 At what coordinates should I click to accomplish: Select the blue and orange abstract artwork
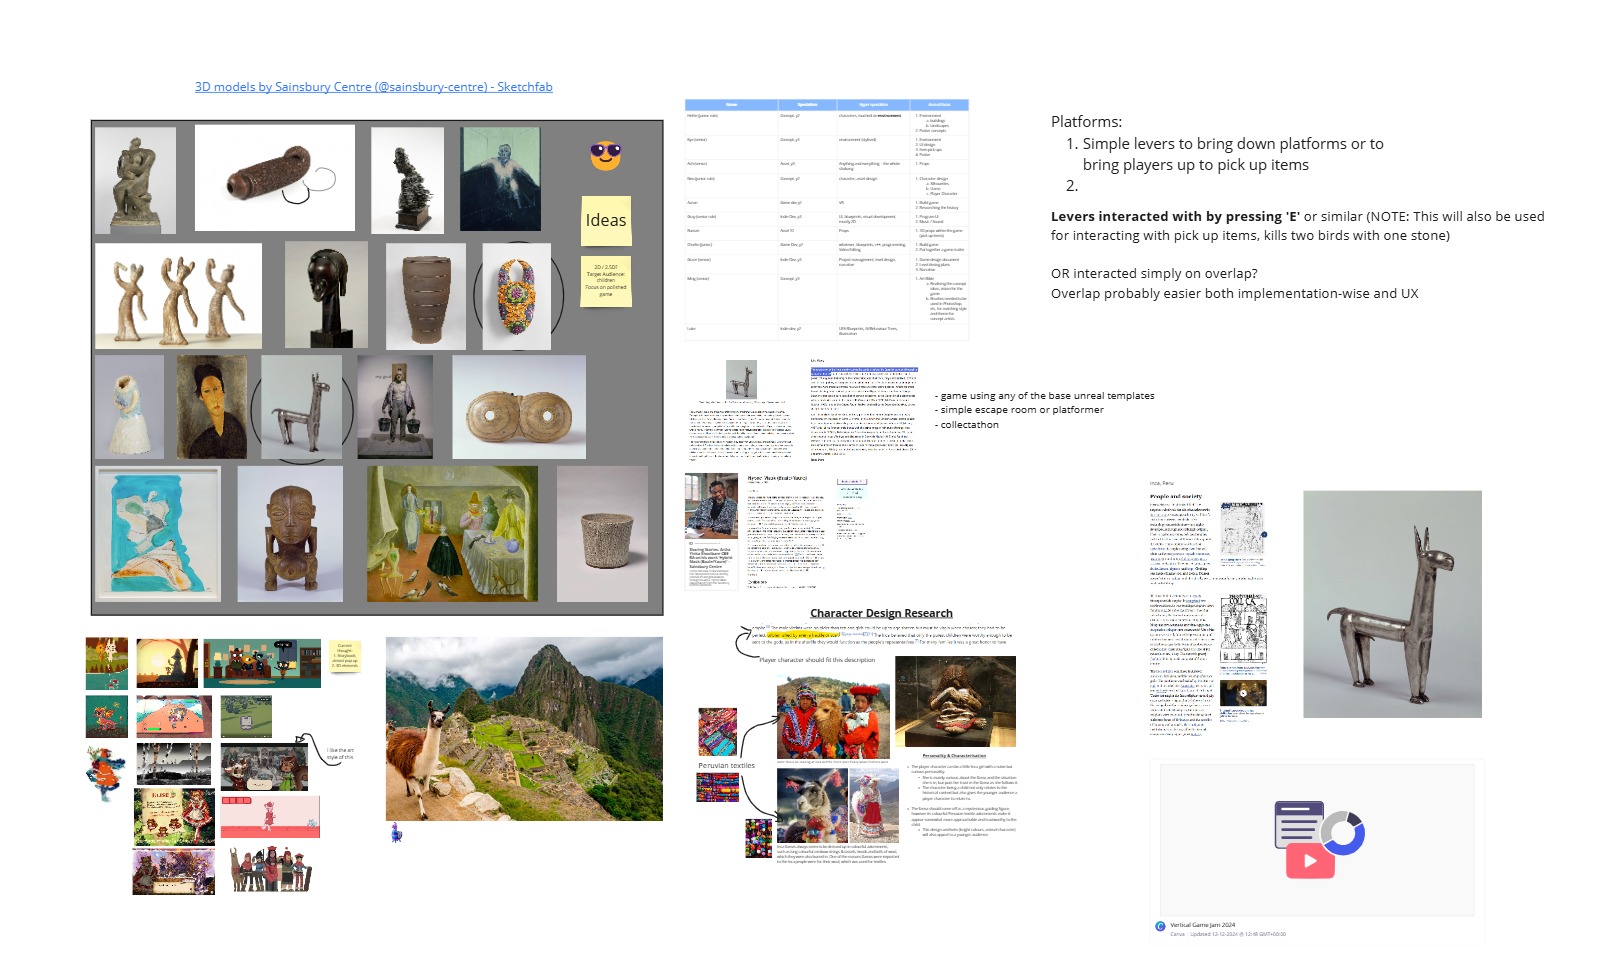[158, 533]
